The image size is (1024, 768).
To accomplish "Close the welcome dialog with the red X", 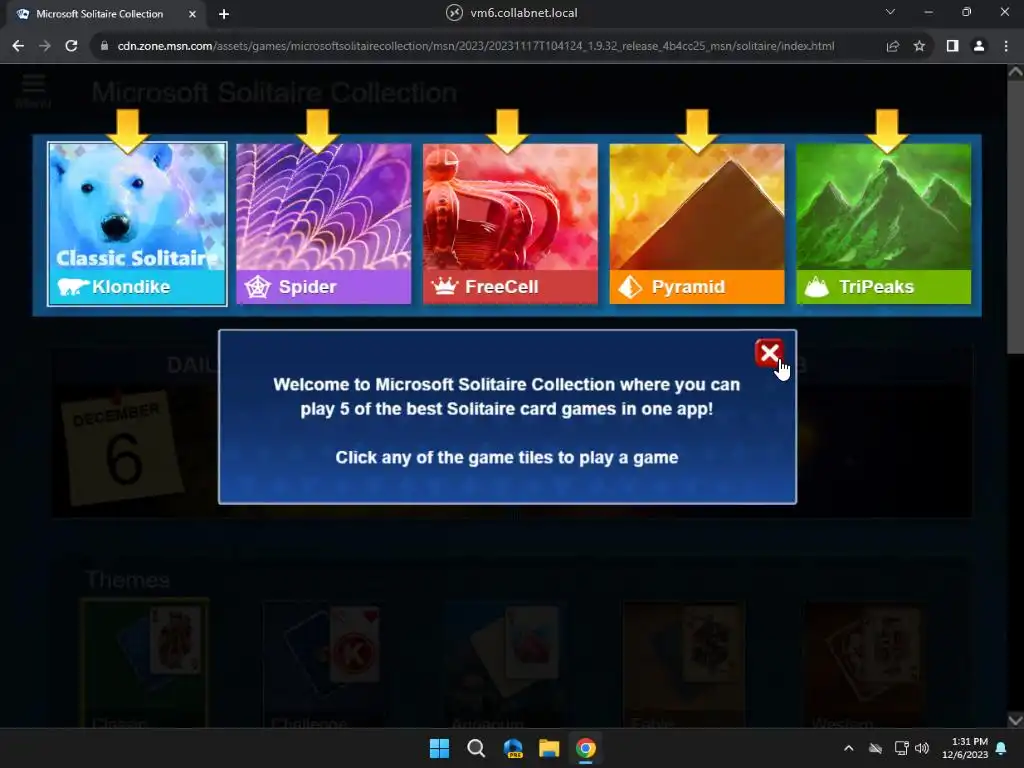I will click(769, 353).
